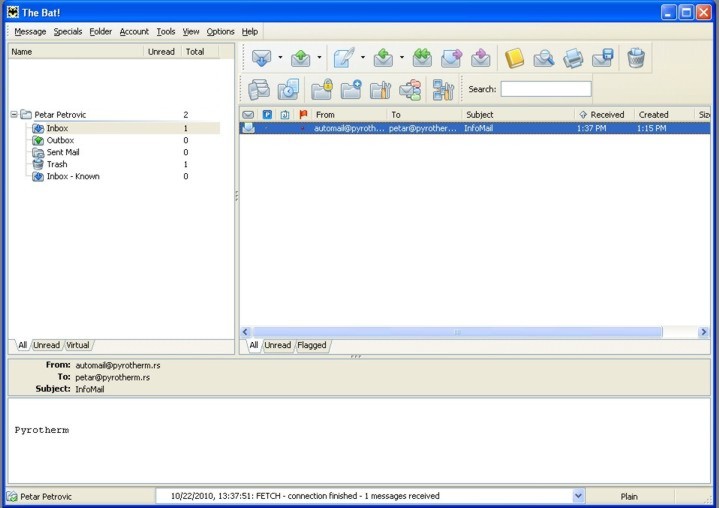Image resolution: width=719 pixels, height=508 pixels.
Task: Open dropdown arrow next to Get new mail
Action: coord(280,58)
